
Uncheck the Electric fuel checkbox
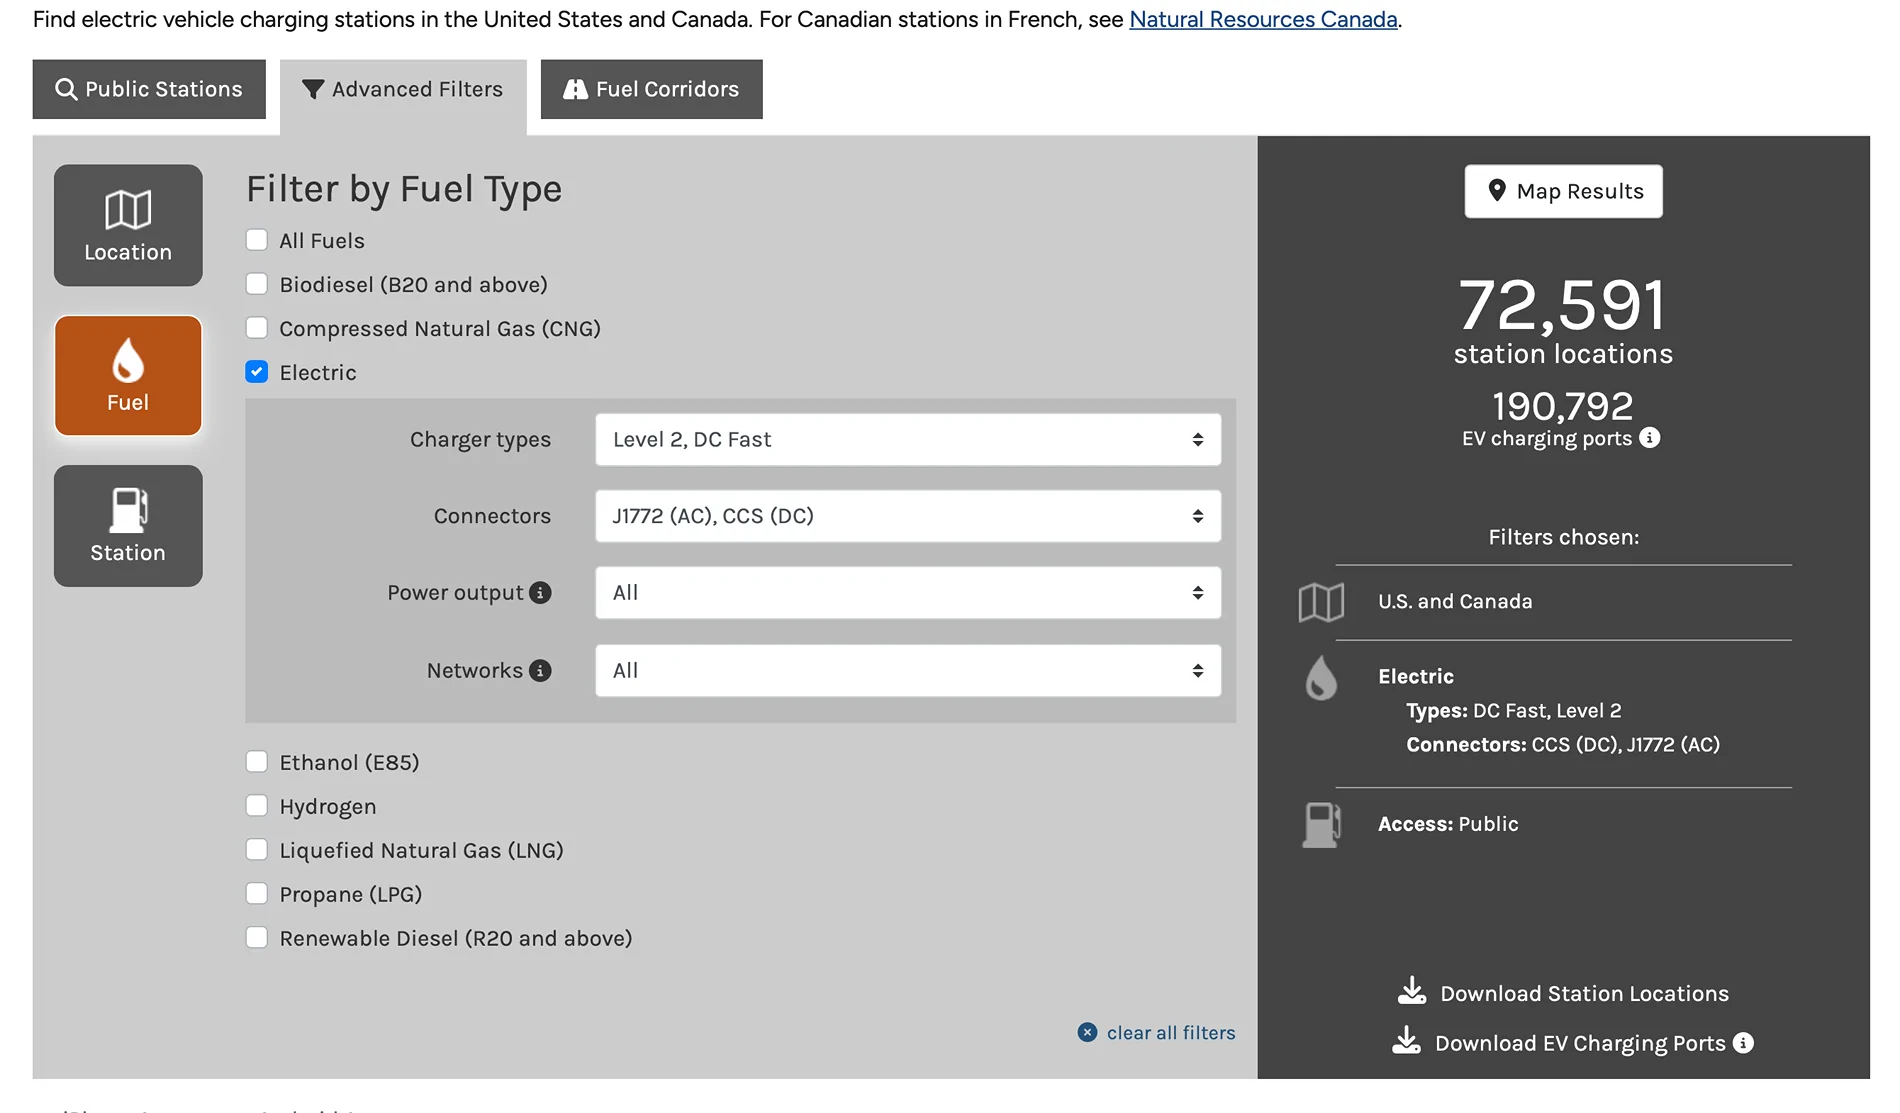257,372
